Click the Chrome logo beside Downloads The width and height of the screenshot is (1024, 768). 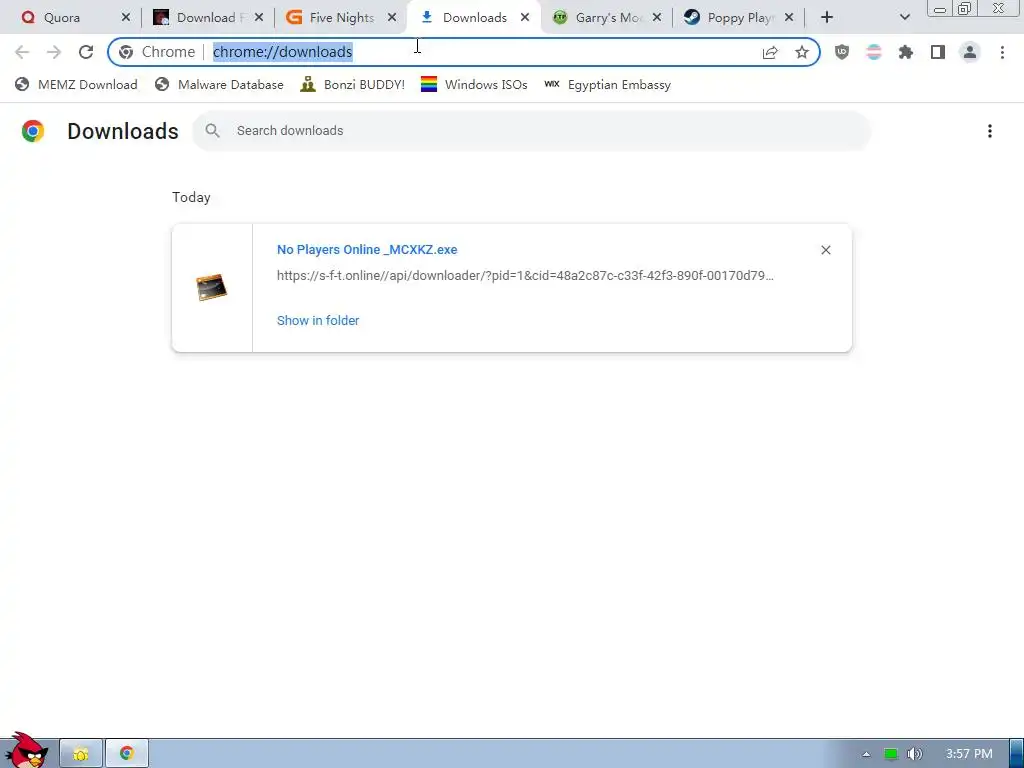(33, 131)
